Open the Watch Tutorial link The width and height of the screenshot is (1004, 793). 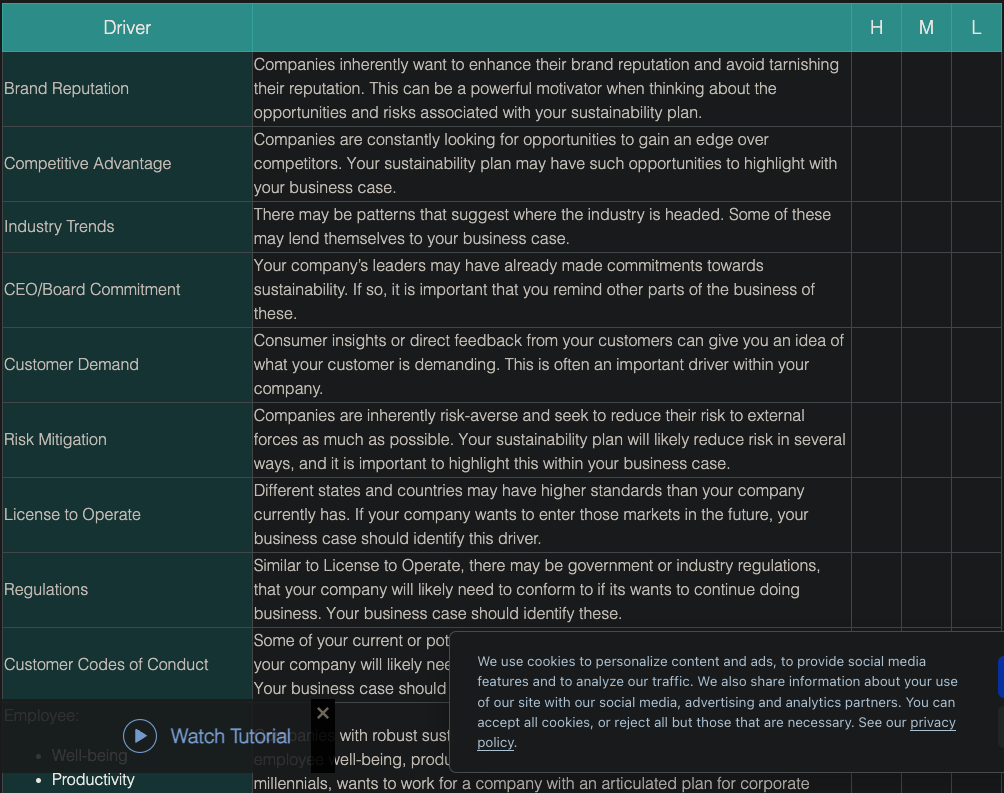click(230, 736)
